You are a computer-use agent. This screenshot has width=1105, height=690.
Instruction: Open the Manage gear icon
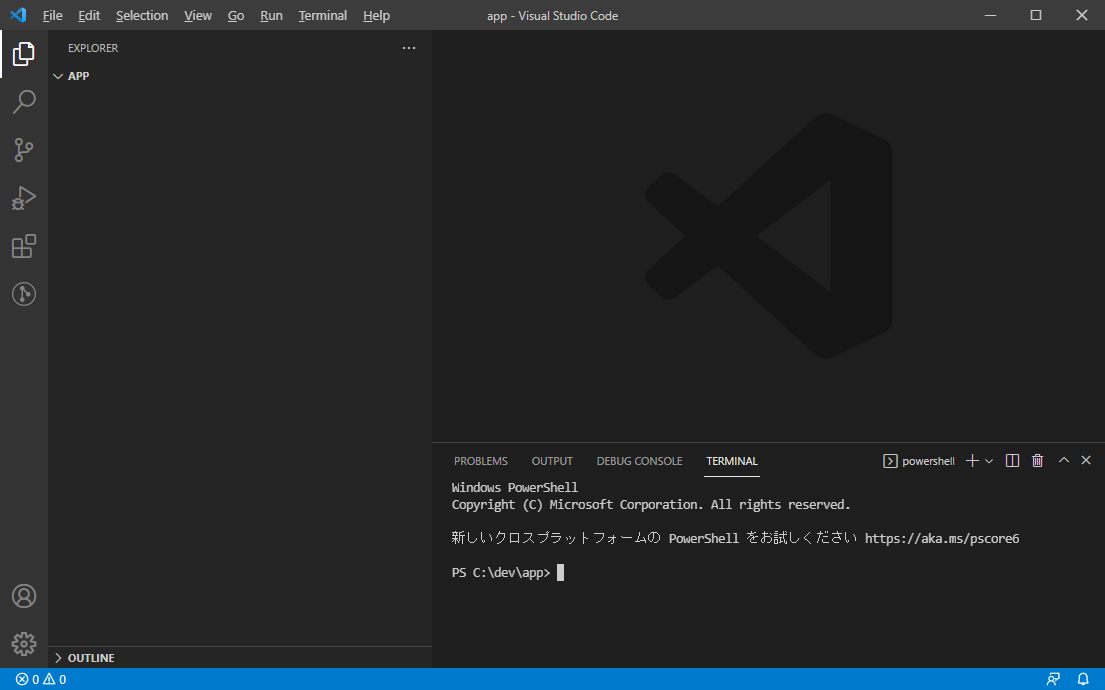23,643
